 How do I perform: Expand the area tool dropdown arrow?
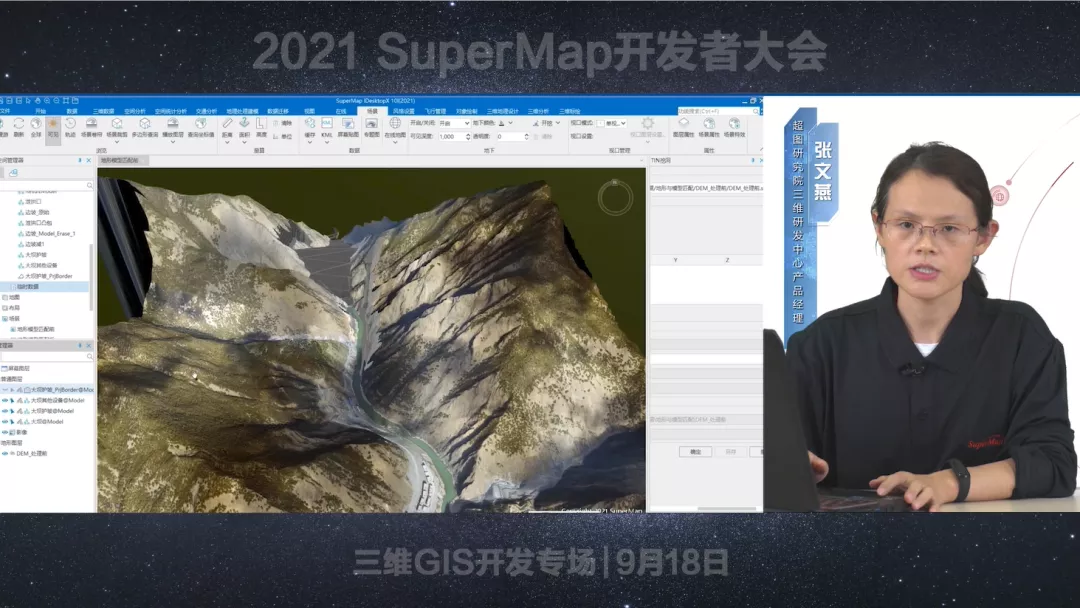244,142
